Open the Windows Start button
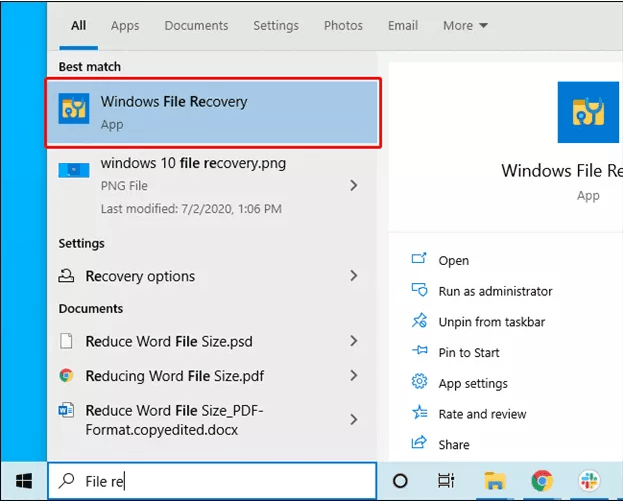623x503 pixels. [x=24, y=481]
